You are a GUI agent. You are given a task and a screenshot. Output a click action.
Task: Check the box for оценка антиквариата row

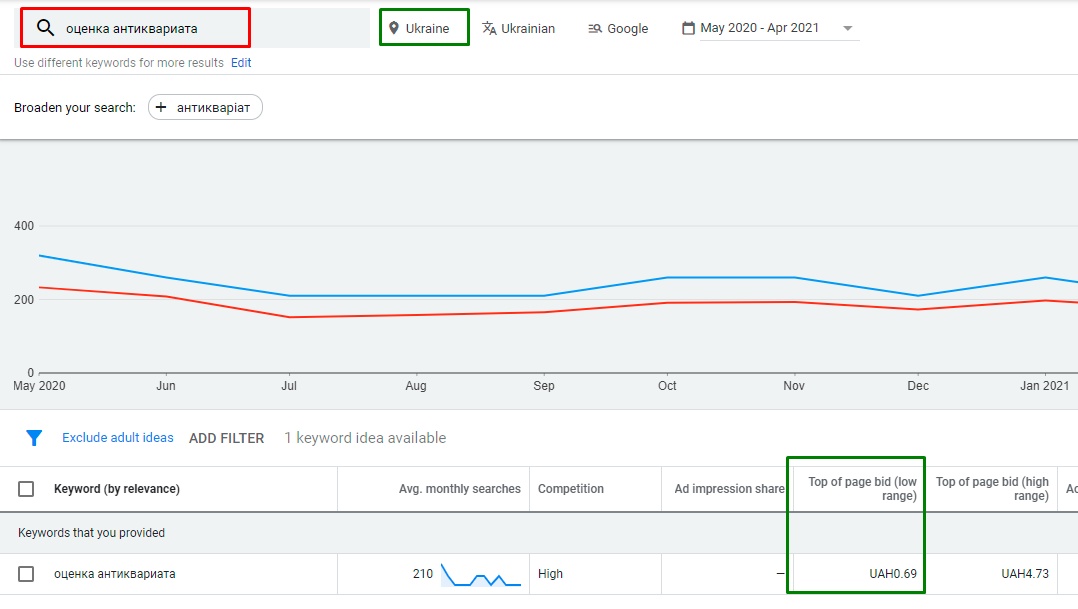[x=26, y=574]
